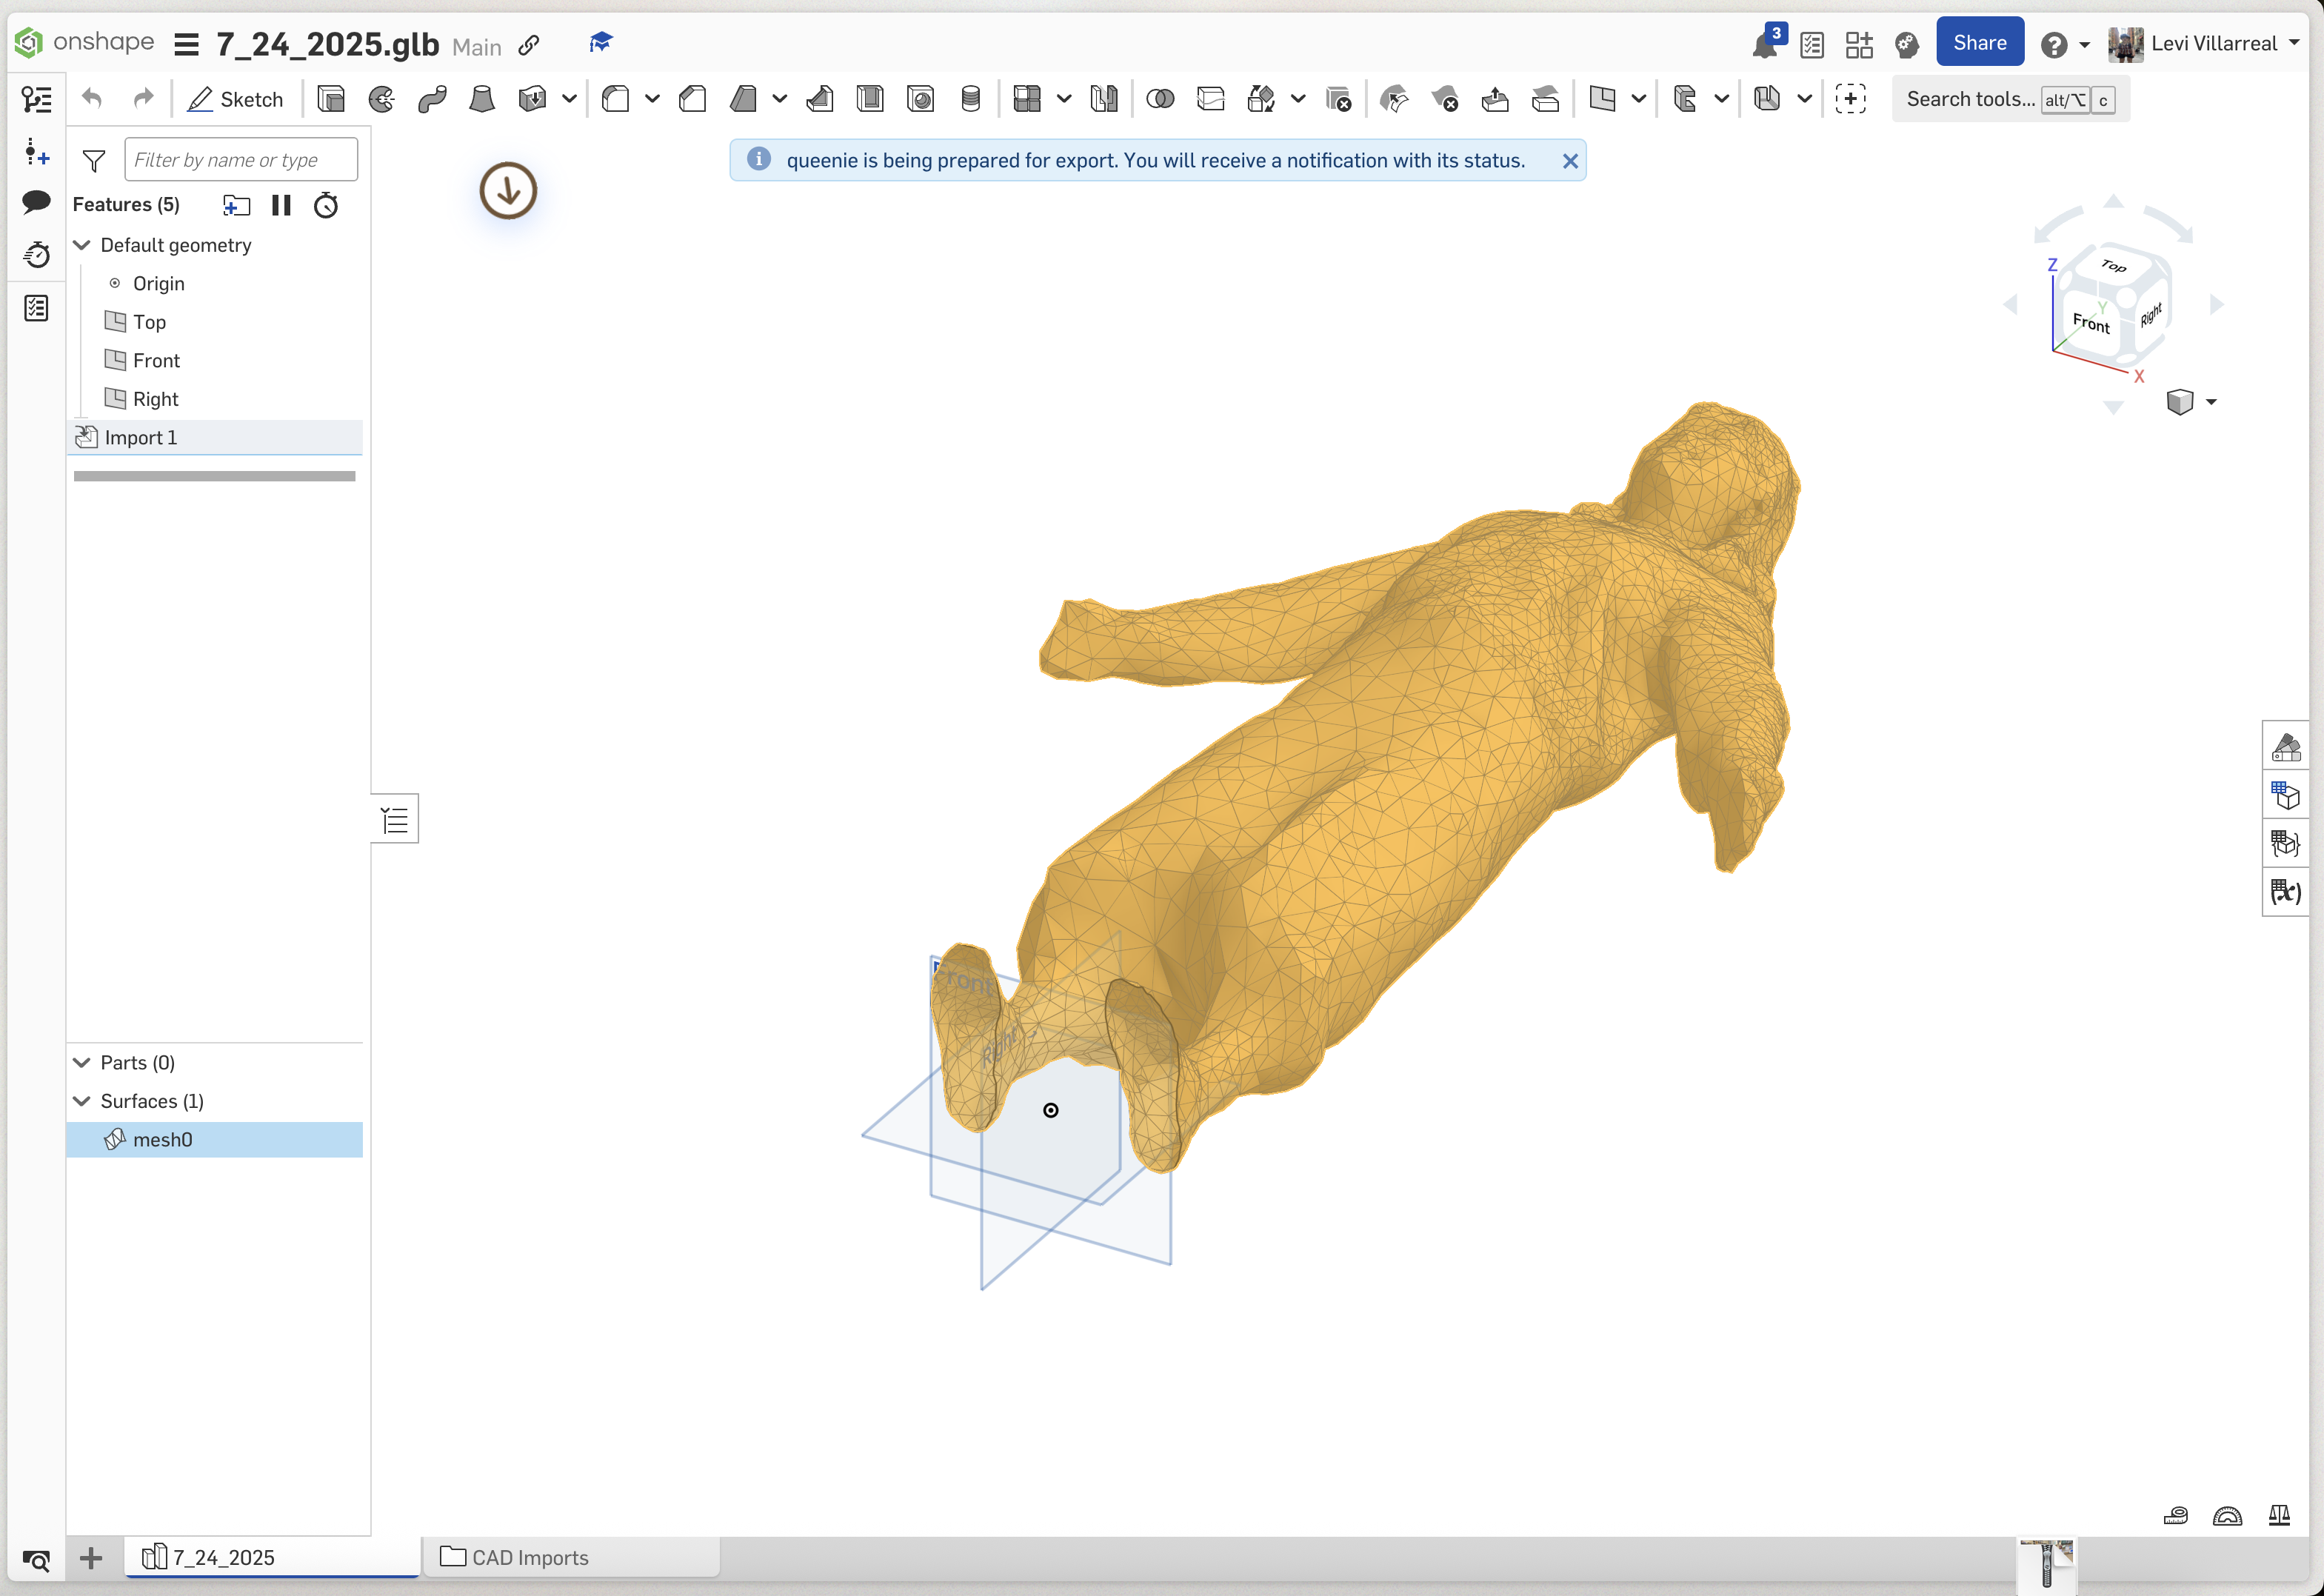The width and height of the screenshot is (2324, 1596).
Task: Open the App Store grid icon
Action: [x=1859, y=44]
